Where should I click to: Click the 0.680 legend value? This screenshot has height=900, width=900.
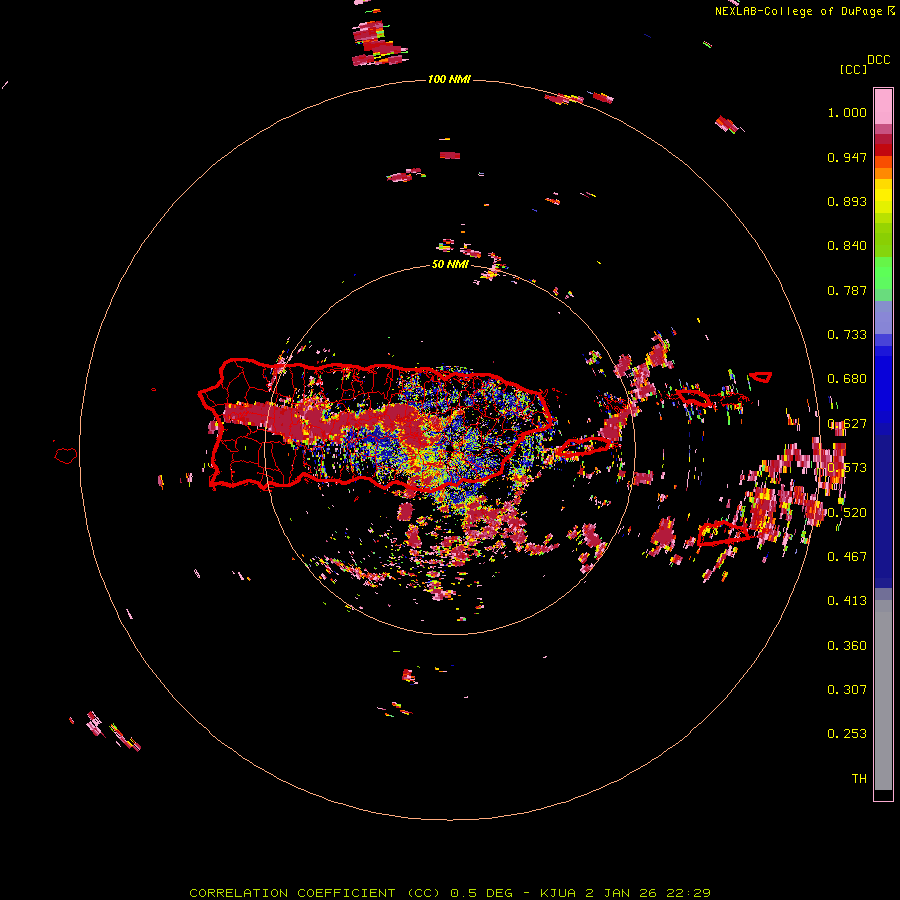(x=847, y=379)
